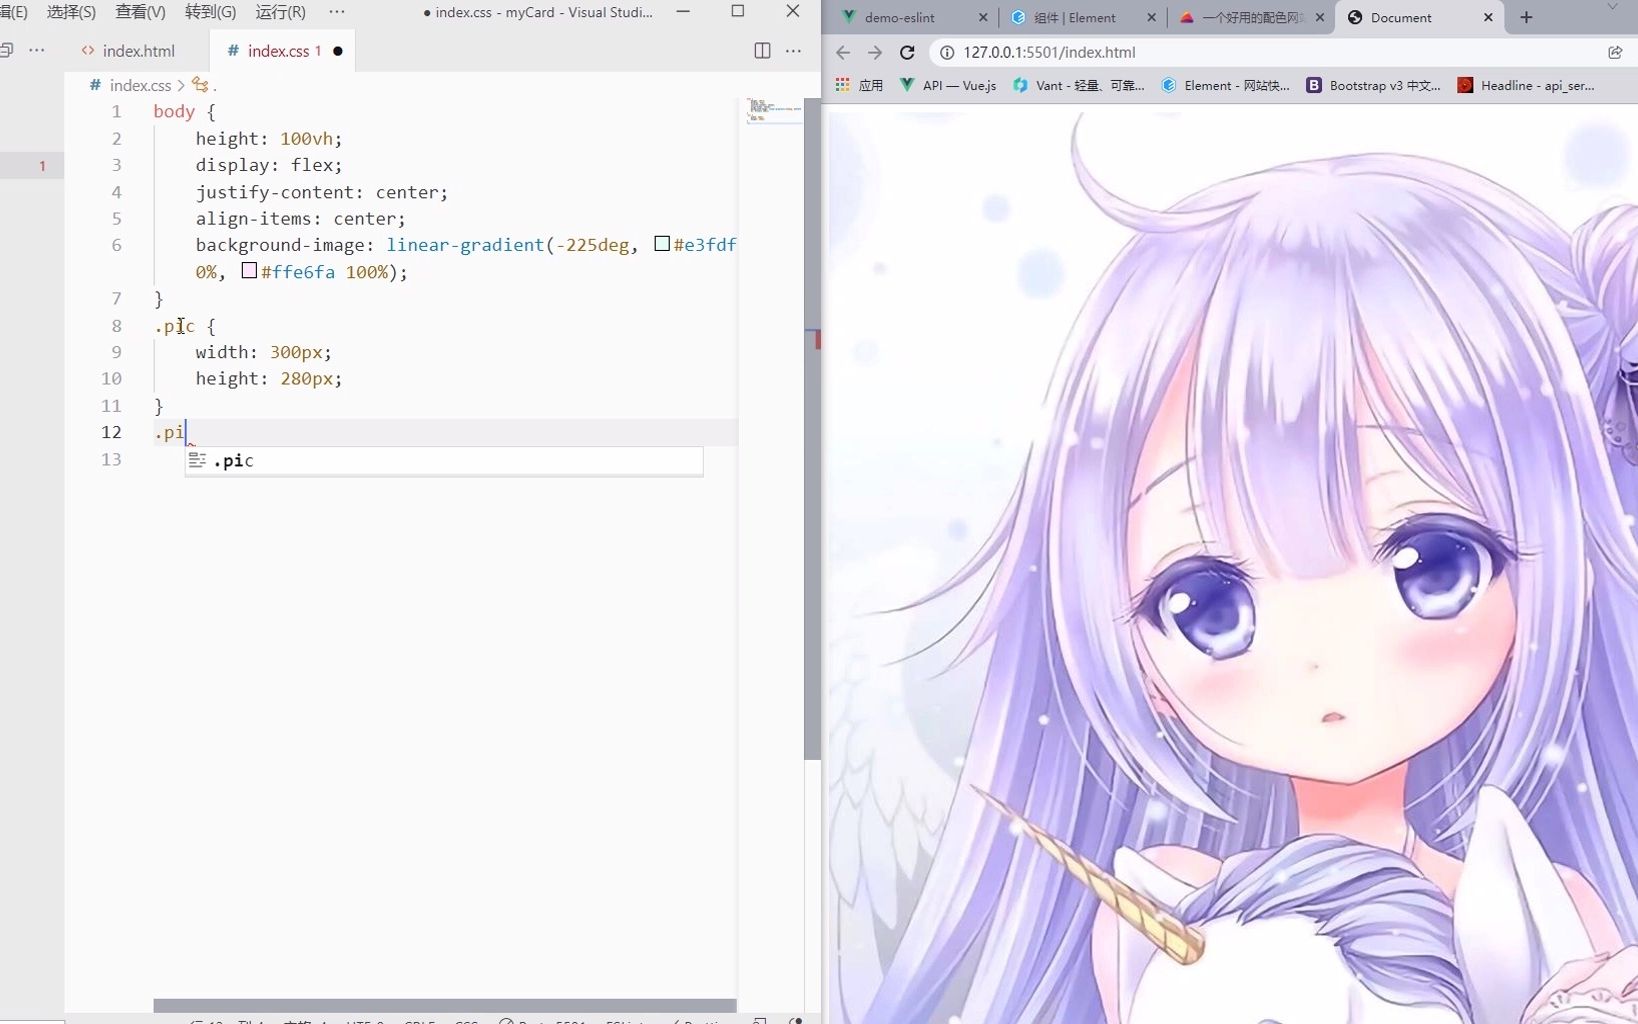Switch to the Document browser tab

coord(1400,17)
